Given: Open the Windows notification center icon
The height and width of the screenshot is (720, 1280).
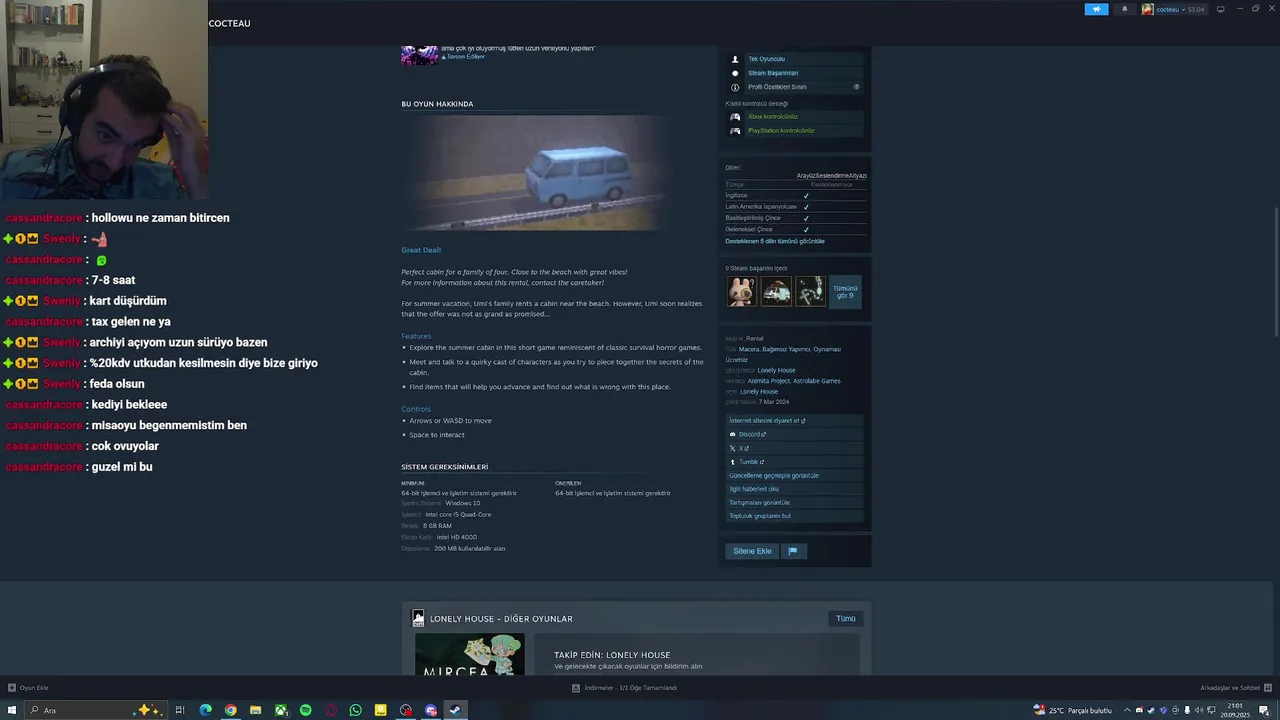Looking at the screenshot, I should click(x=1264, y=710).
